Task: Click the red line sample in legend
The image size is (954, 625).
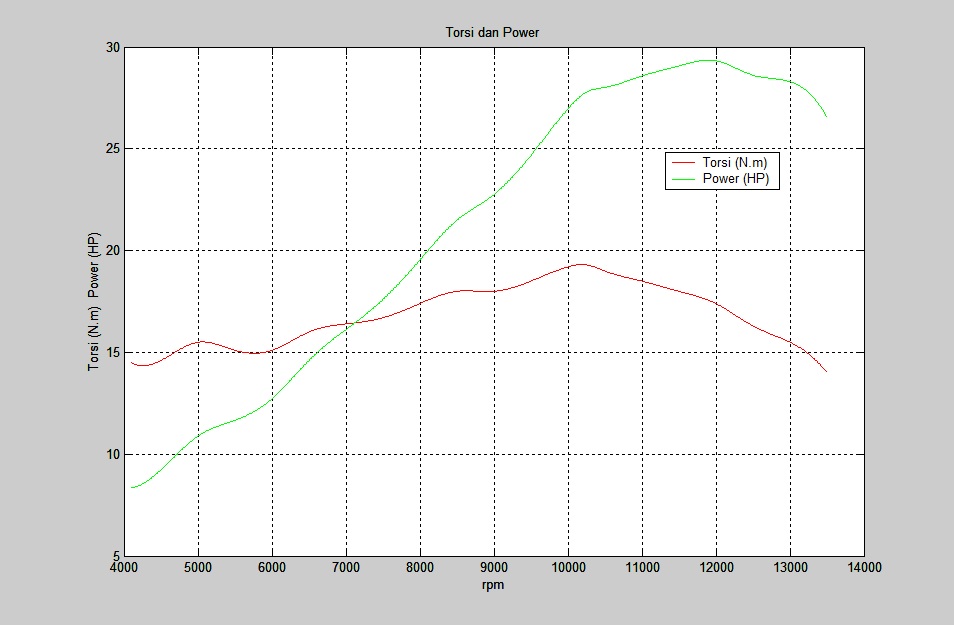Action: 684,162
